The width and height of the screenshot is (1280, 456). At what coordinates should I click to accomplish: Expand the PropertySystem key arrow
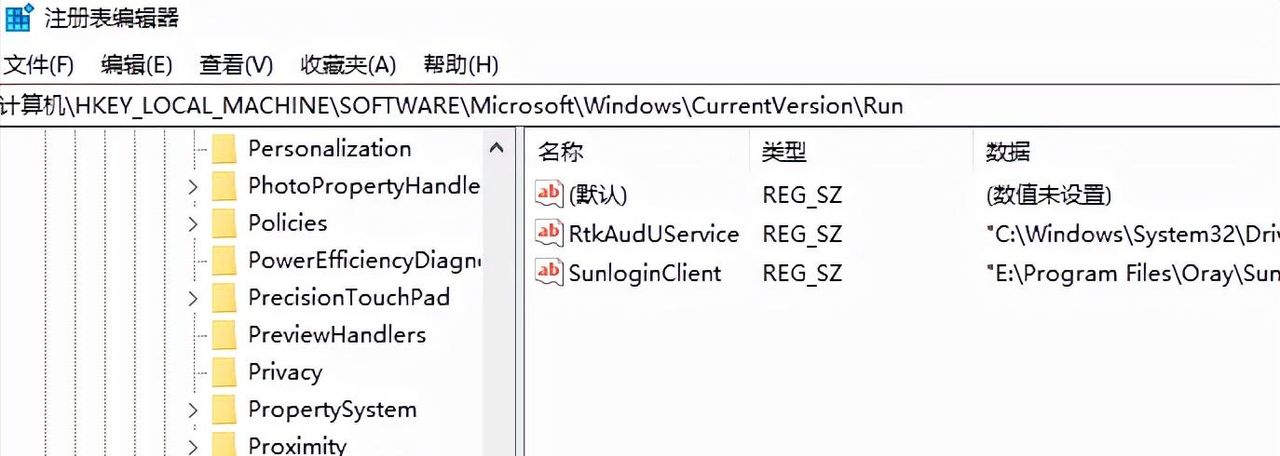(x=193, y=410)
